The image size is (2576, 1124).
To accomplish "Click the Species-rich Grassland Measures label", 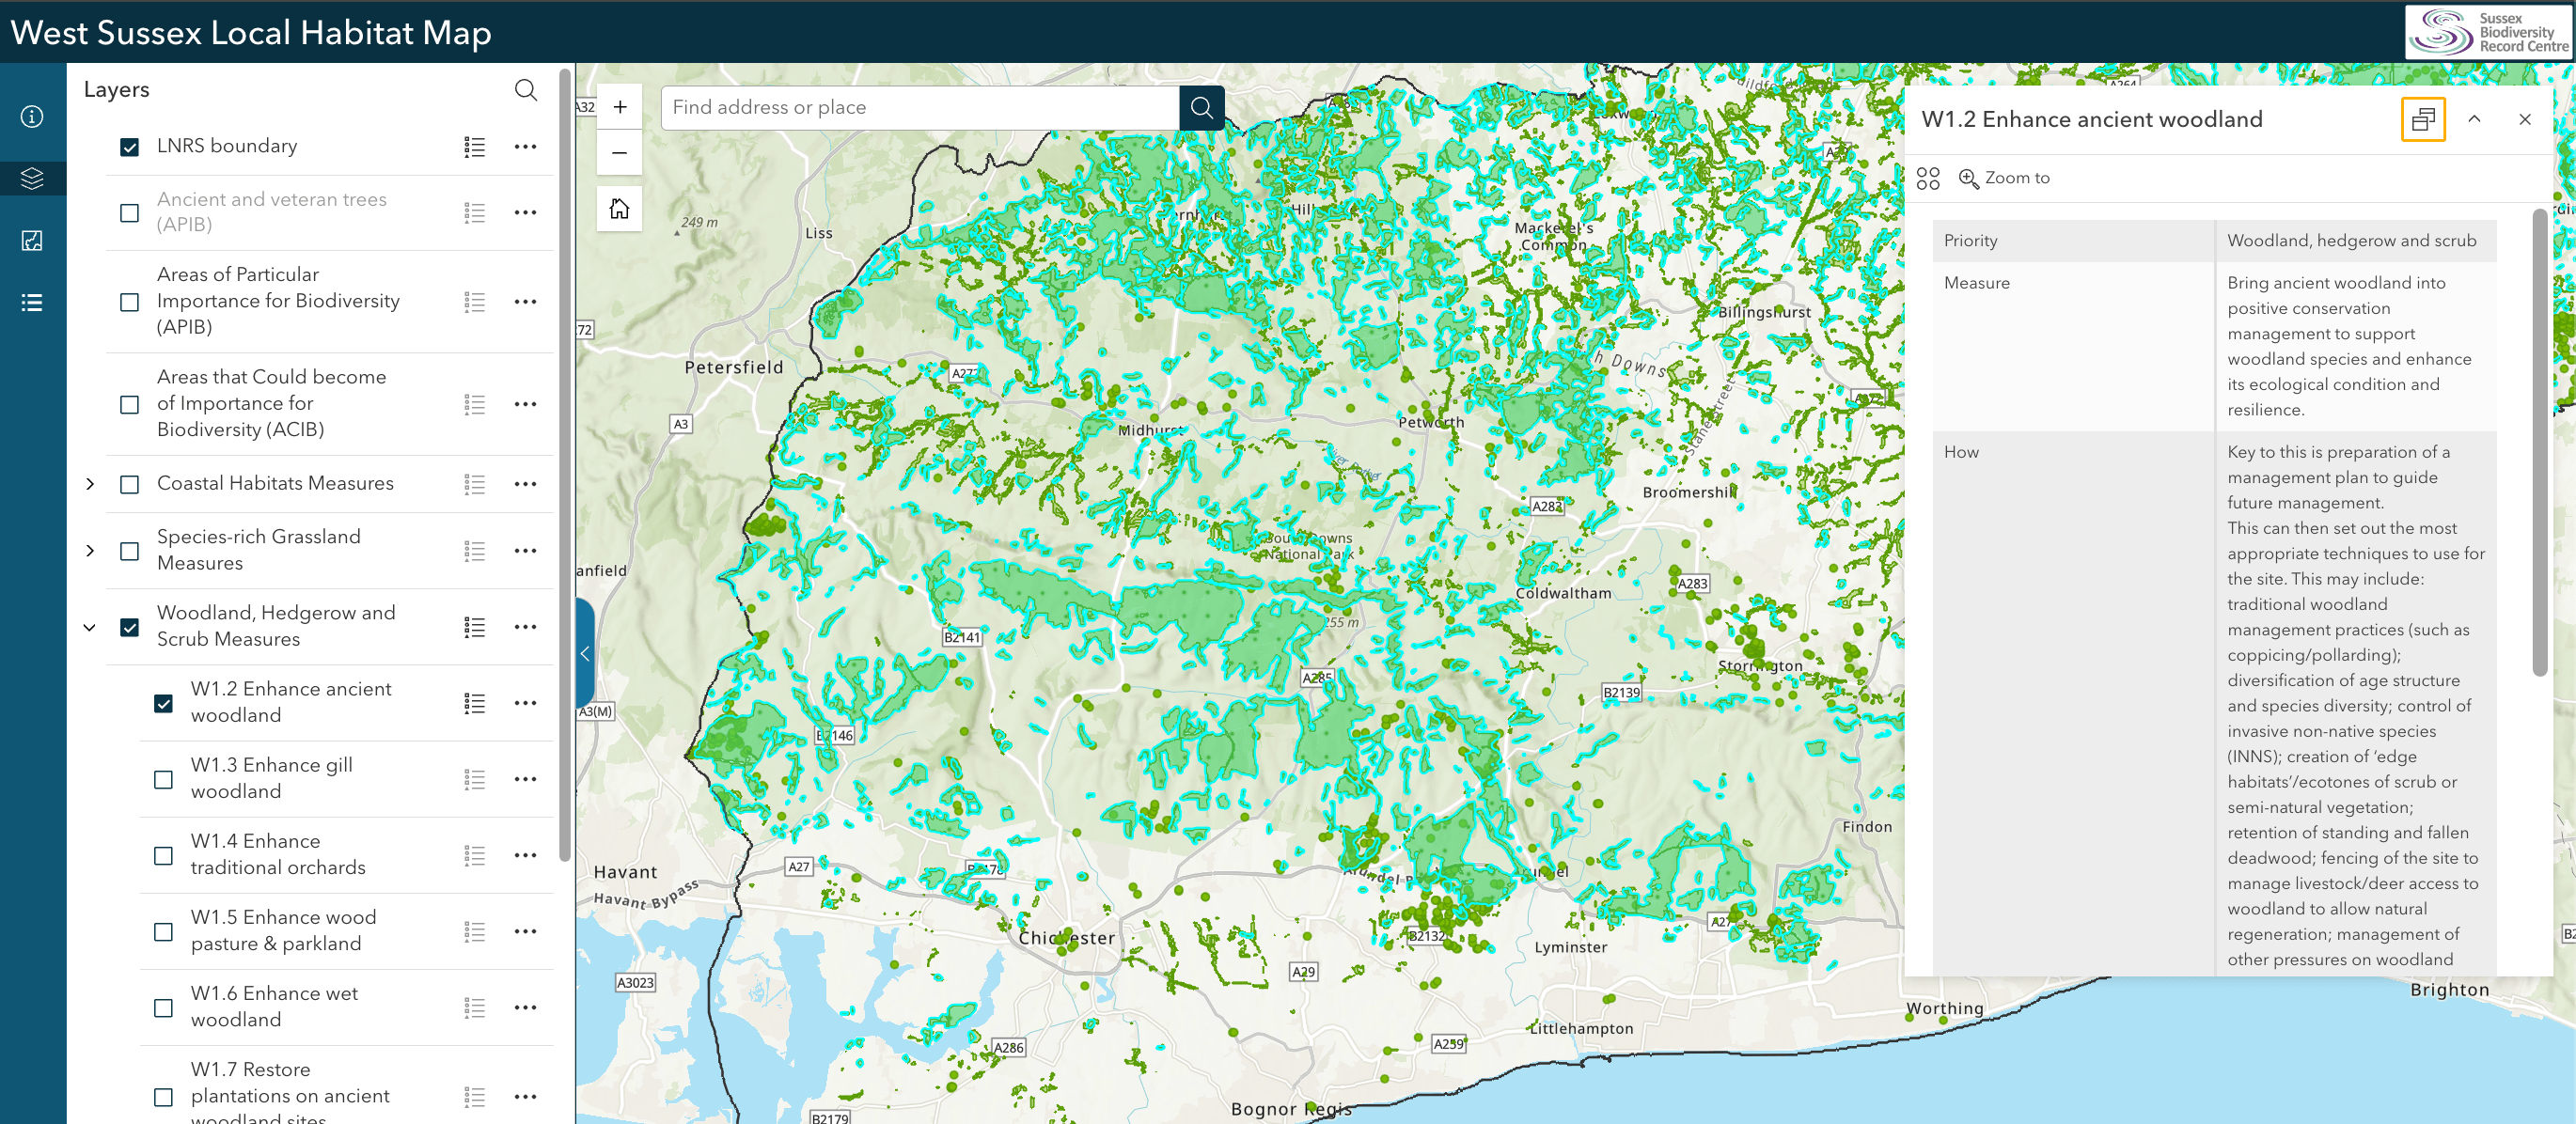I will (x=258, y=550).
